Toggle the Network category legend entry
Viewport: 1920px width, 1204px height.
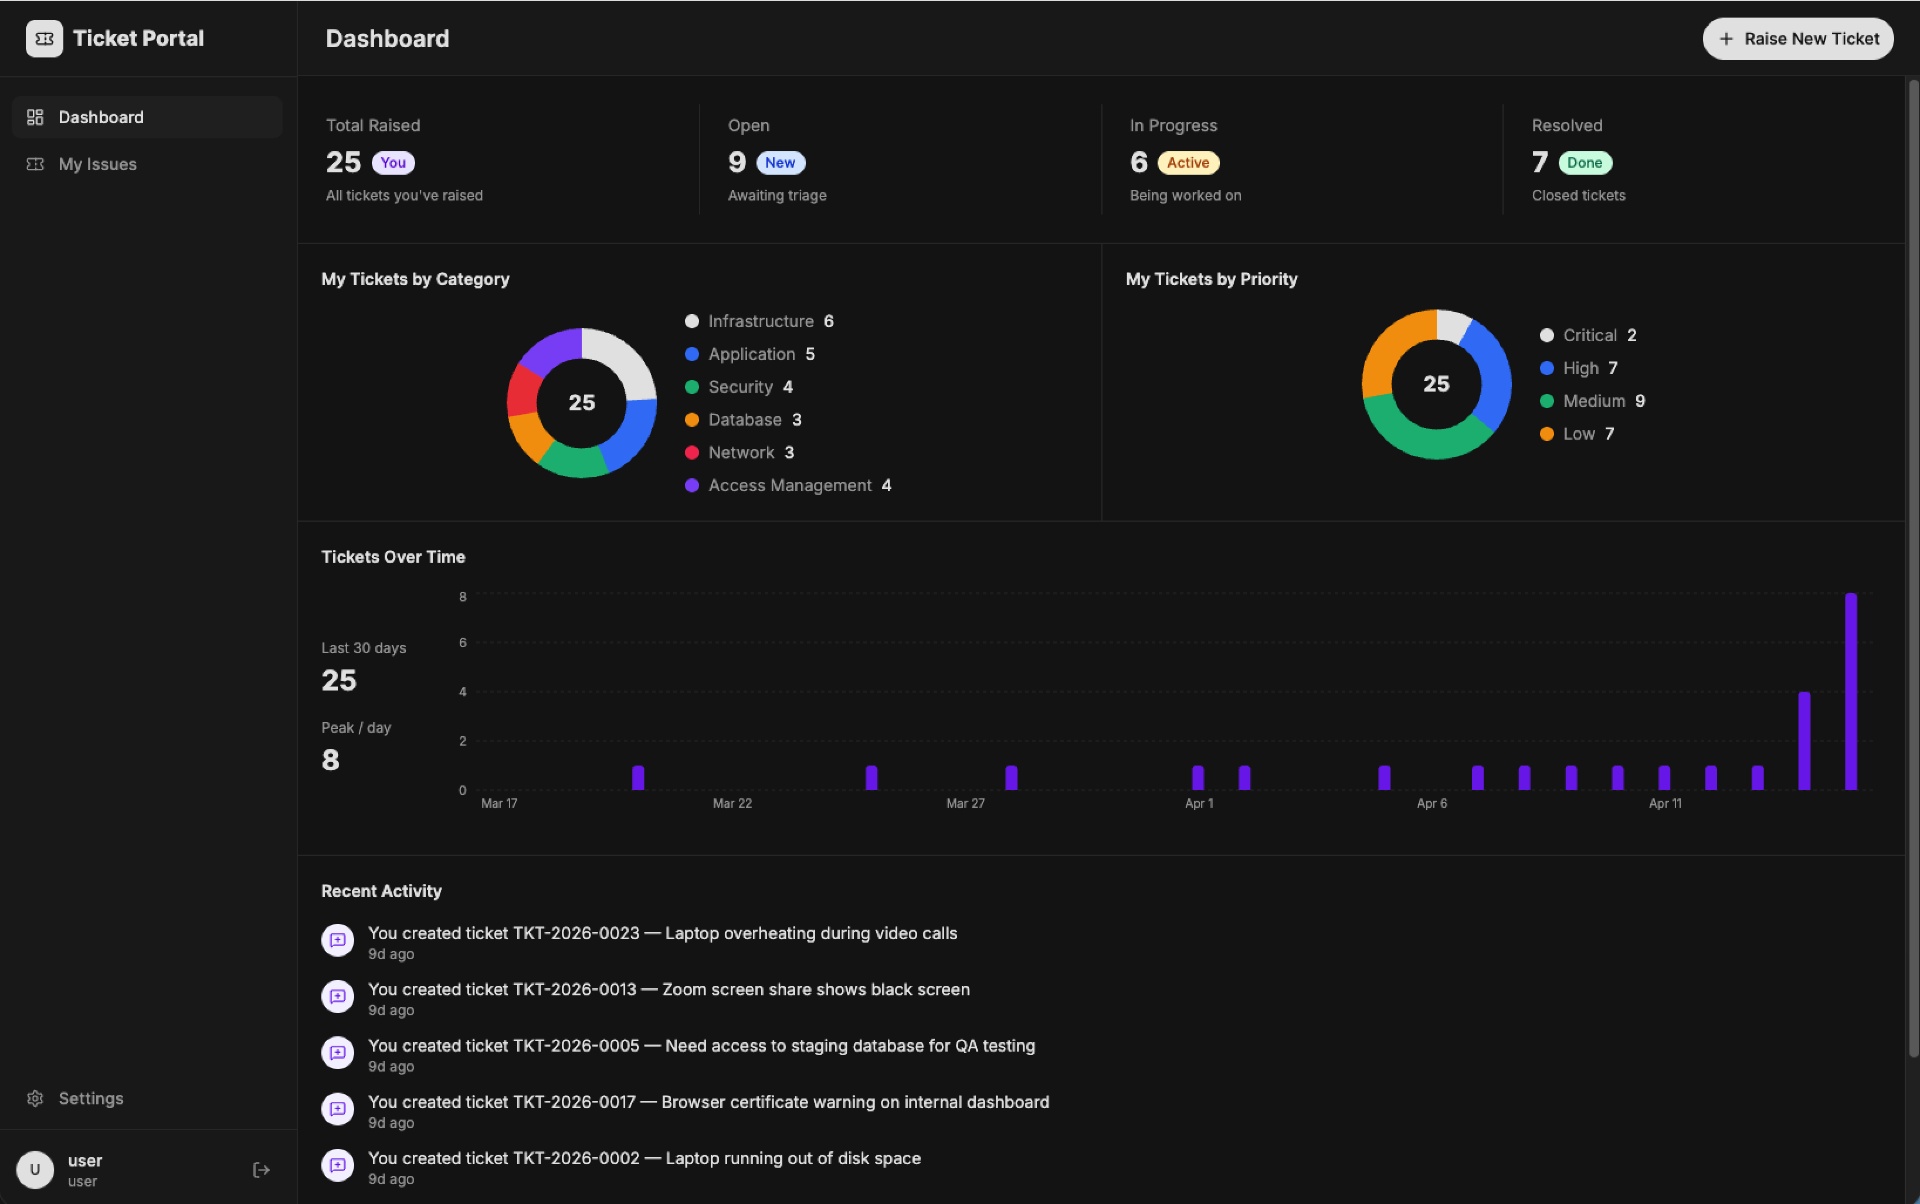coord(748,452)
